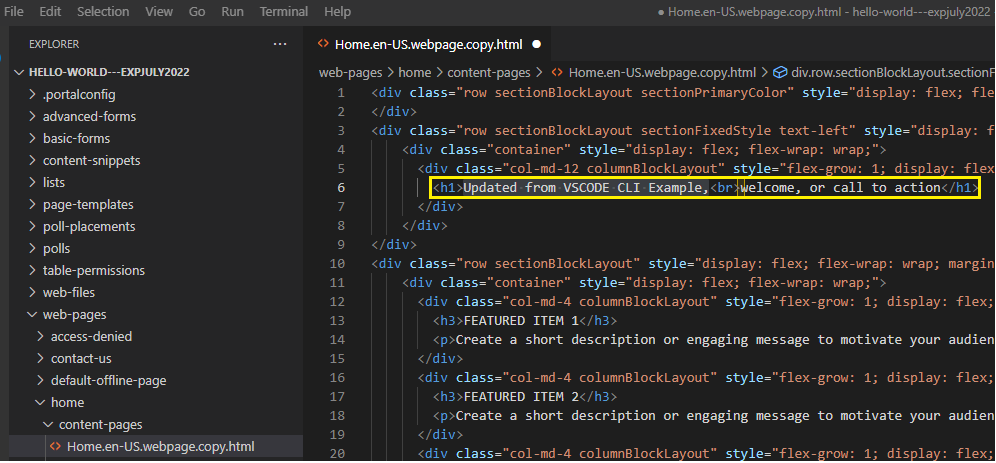Place cursor in the h1 line text
Screen dimensions: 996x463
point(600,188)
